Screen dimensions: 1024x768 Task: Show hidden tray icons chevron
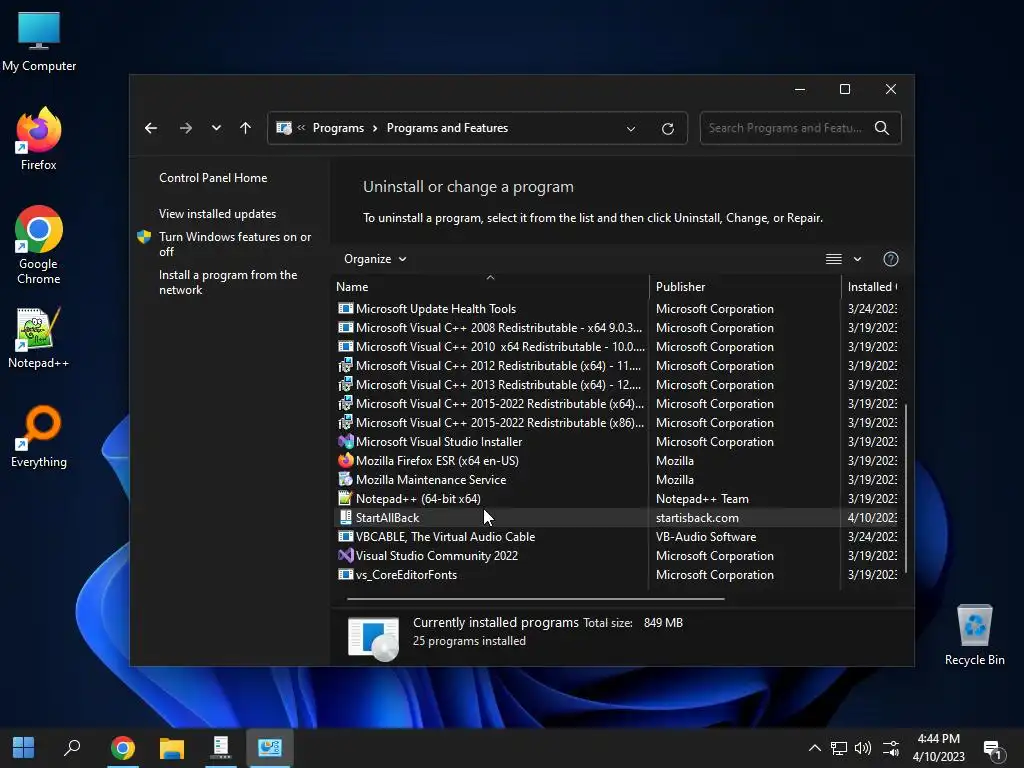814,748
